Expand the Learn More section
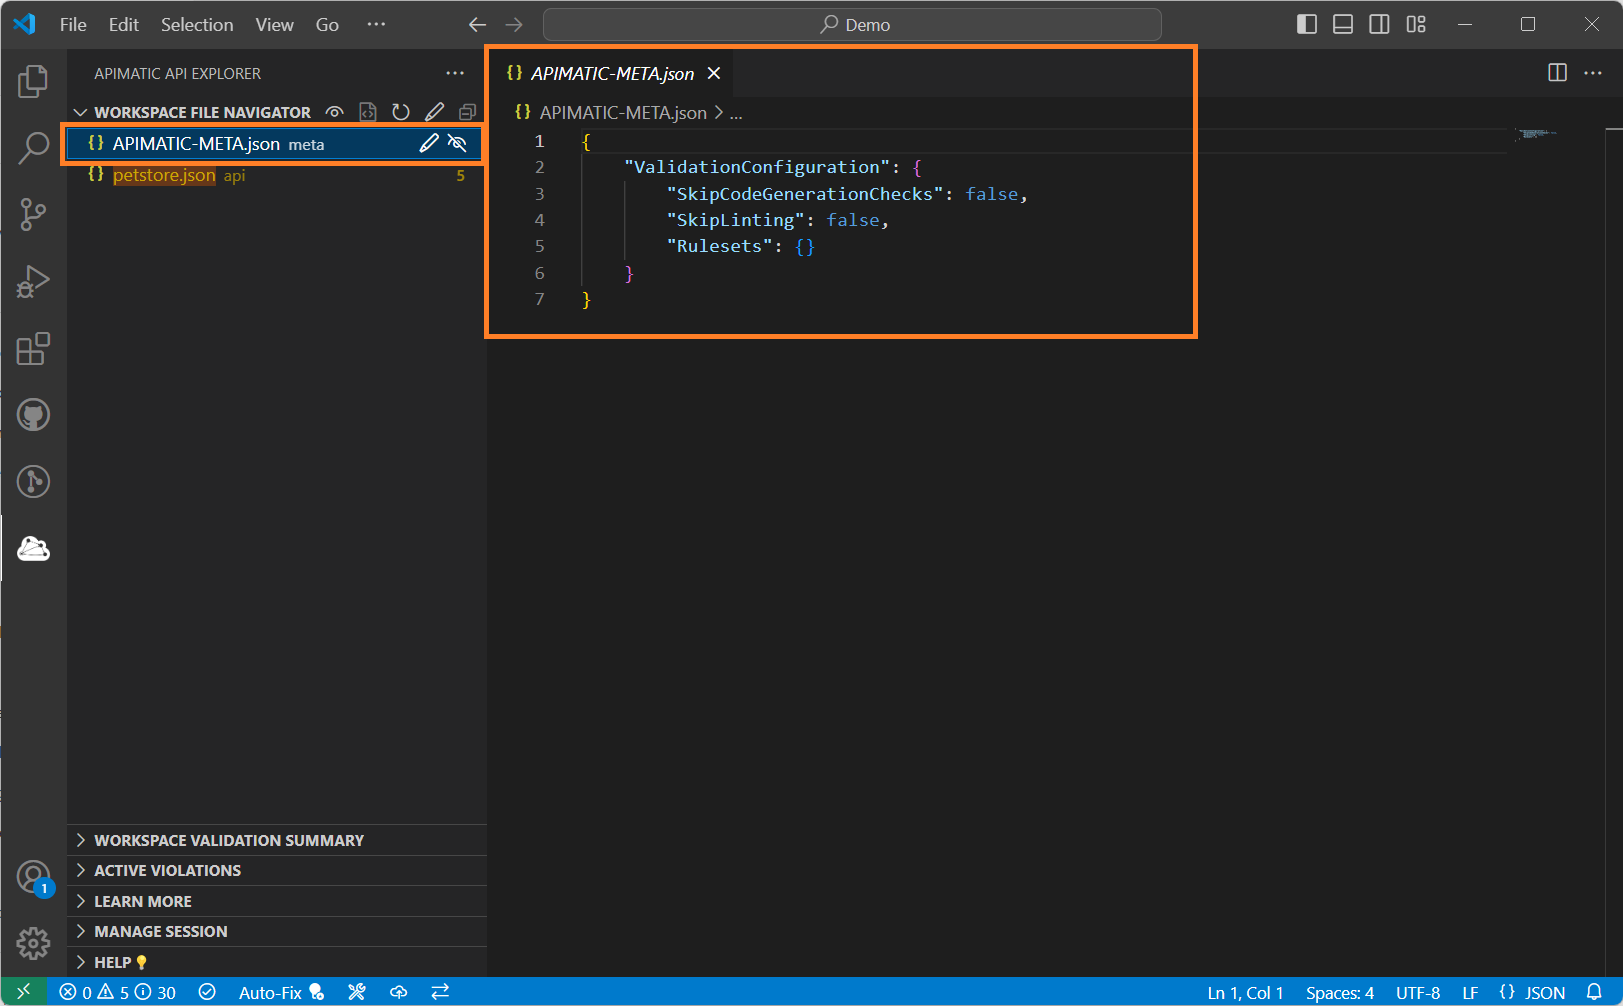This screenshot has width=1623, height=1006. click(x=277, y=901)
